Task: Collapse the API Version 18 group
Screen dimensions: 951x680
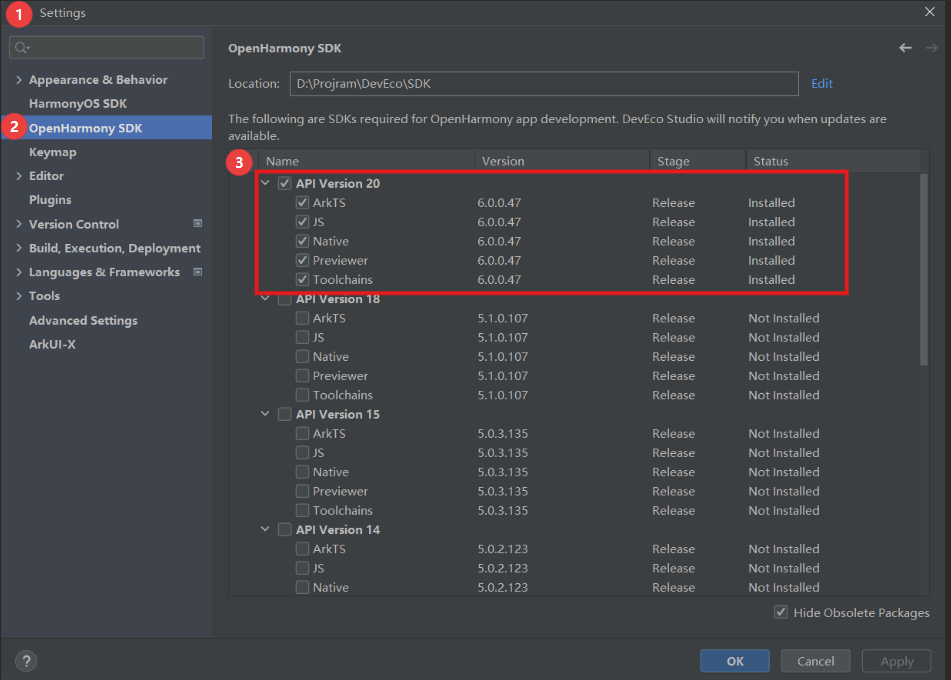Action: tap(265, 298)
